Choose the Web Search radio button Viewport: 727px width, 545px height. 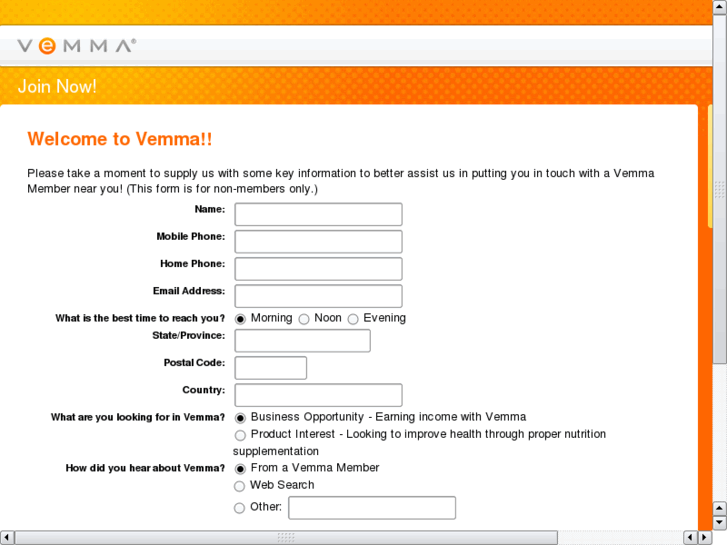click(239, 486)
